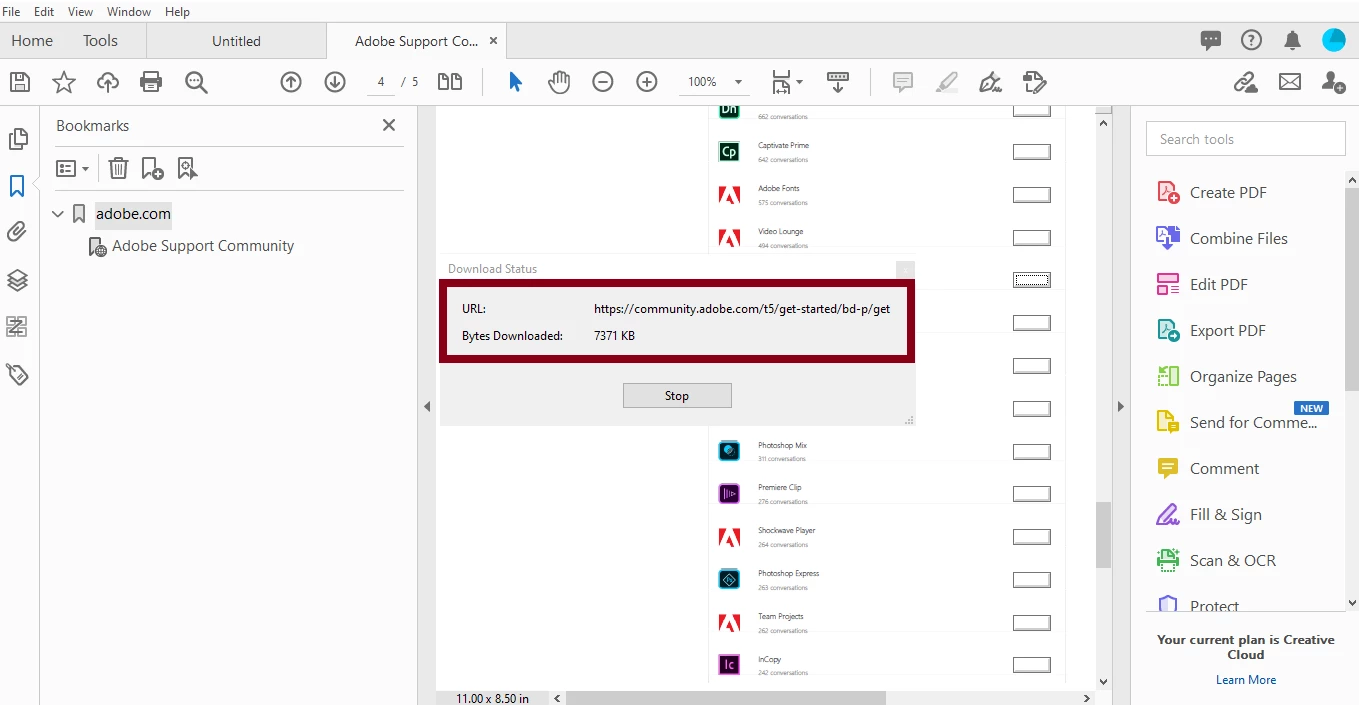Go to the next page arrow
1359x705 pixels.
(335, 82)
